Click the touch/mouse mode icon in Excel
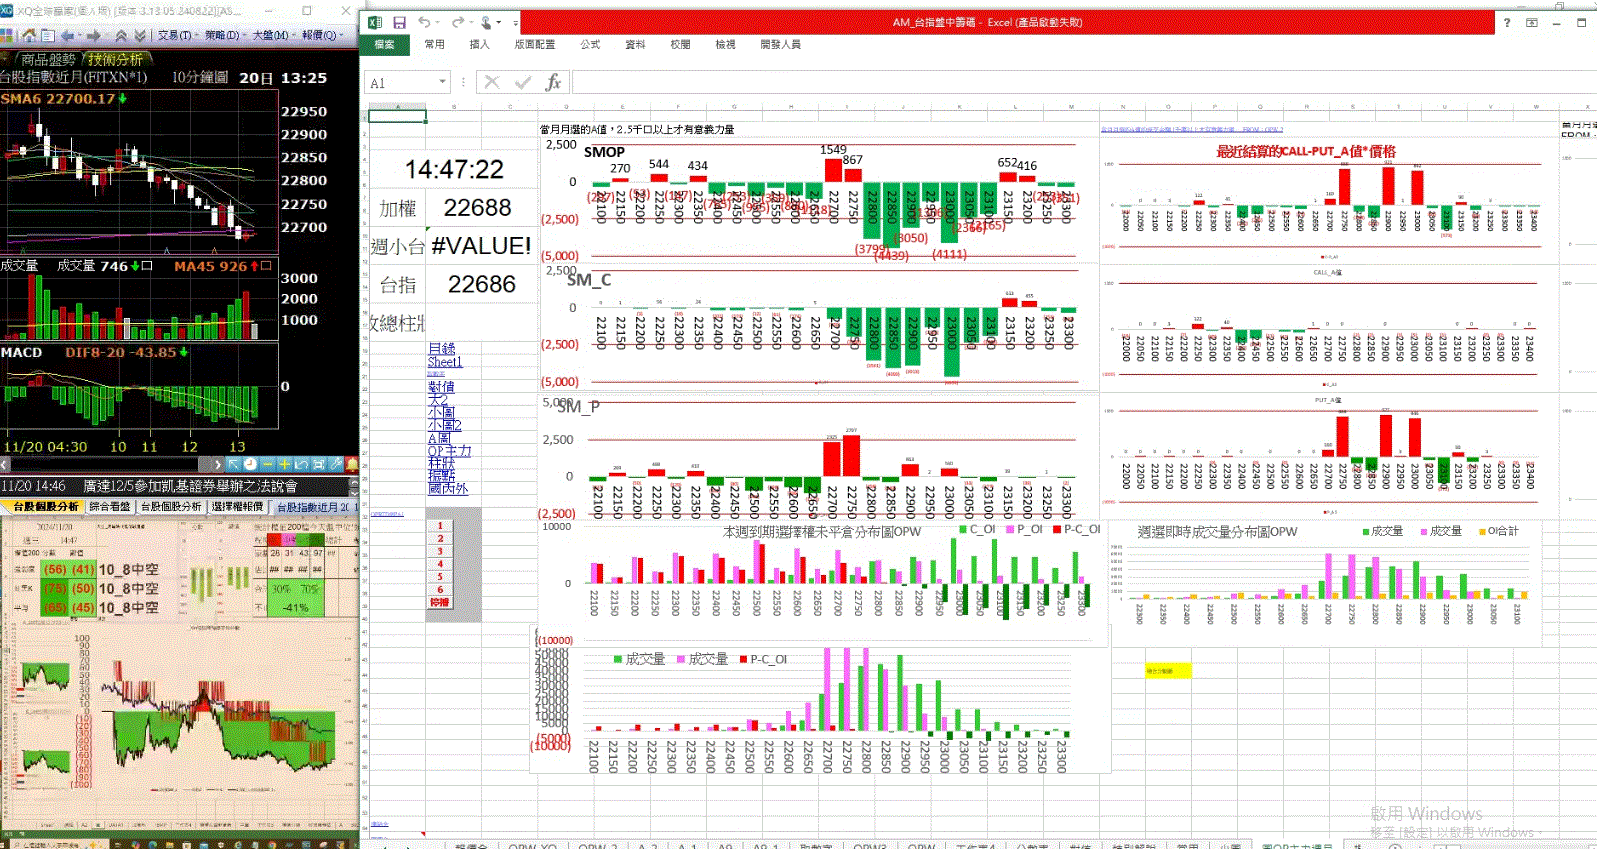The height and width of the screenshot is (849, 1597). 486,22
